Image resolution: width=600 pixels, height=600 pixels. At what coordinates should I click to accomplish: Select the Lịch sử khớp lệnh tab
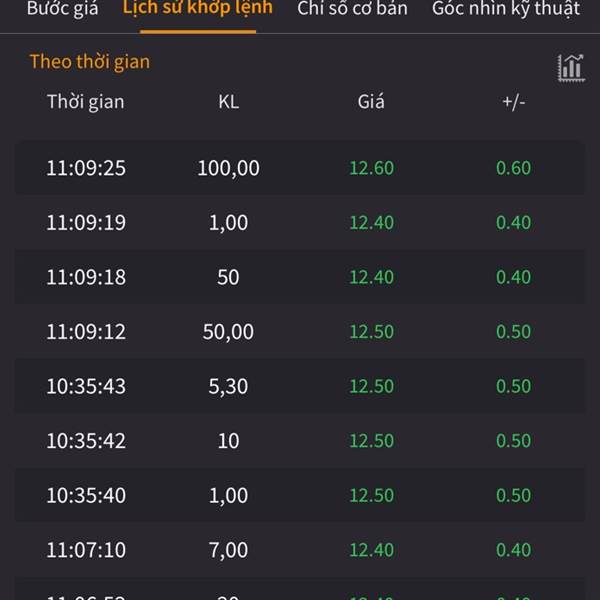(197, 8)
